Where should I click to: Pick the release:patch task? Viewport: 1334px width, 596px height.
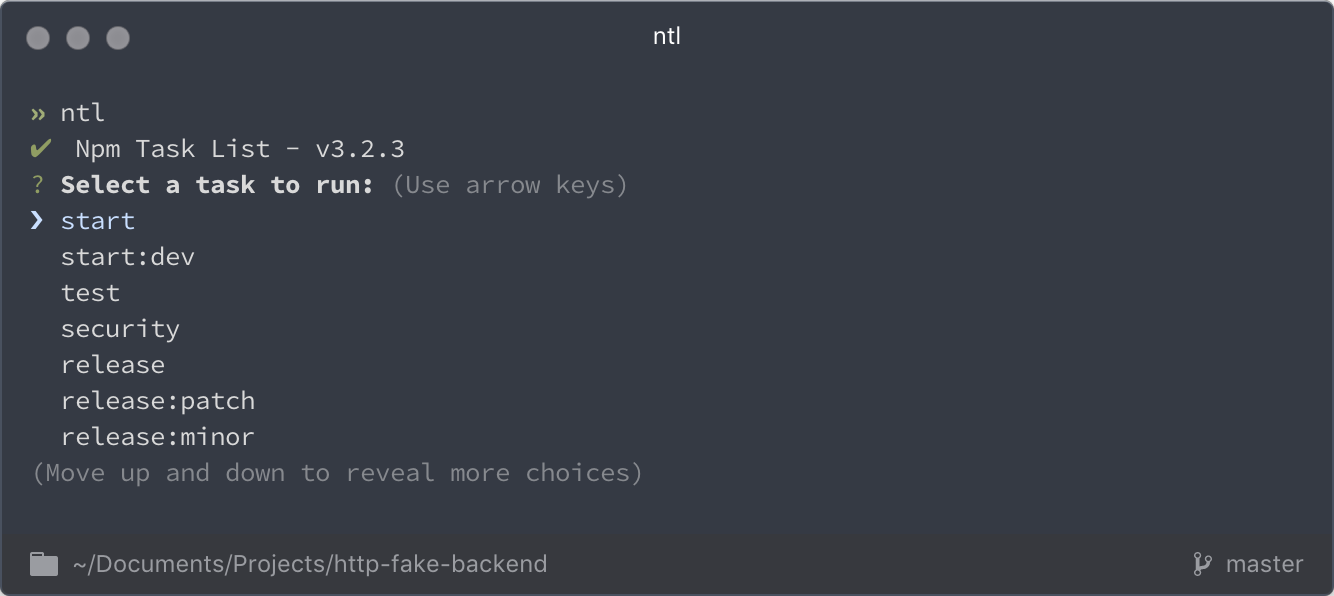coord(157,400)
